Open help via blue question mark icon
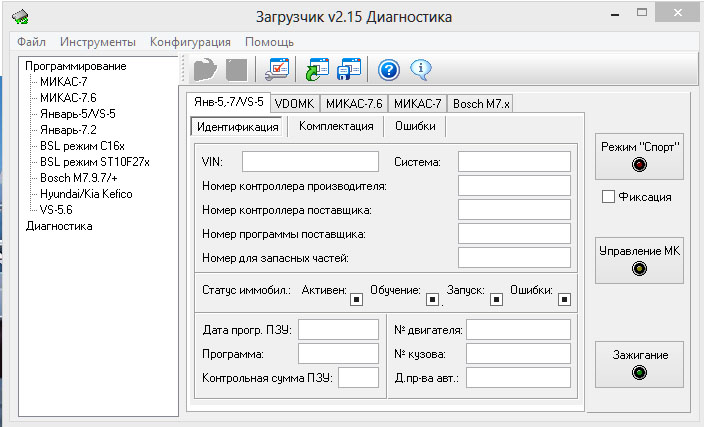Image resolution: width=704 pixels, height=427 pixels. [x=389, y=70]
